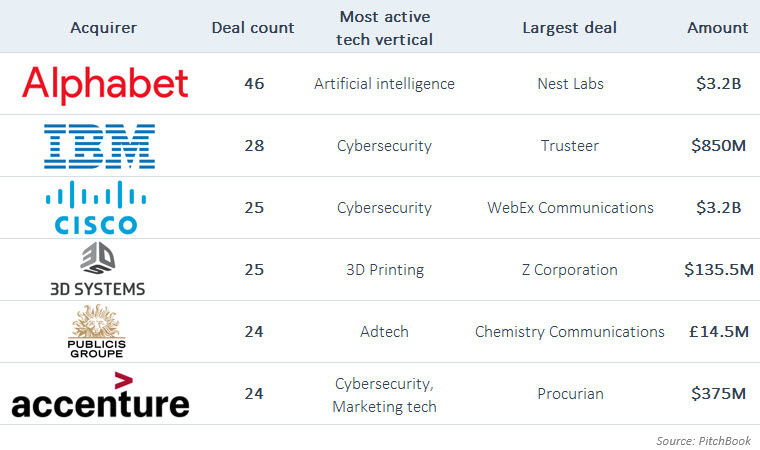Select the Cisco logo
This screenshot has height=450, width=760.
tap(98, 207)
